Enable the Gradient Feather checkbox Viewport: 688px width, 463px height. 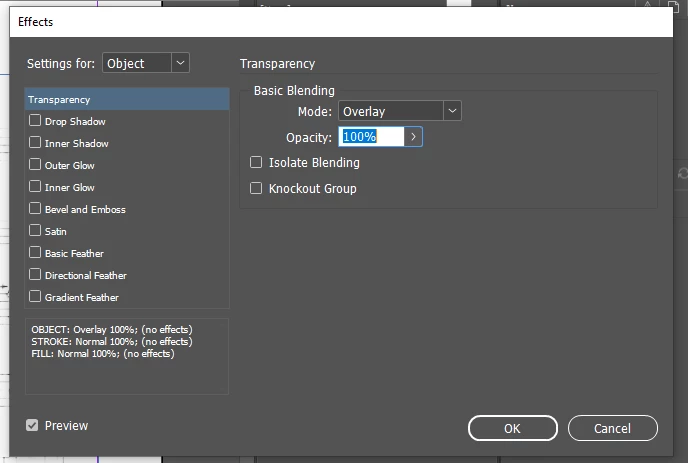click(35, 296)
